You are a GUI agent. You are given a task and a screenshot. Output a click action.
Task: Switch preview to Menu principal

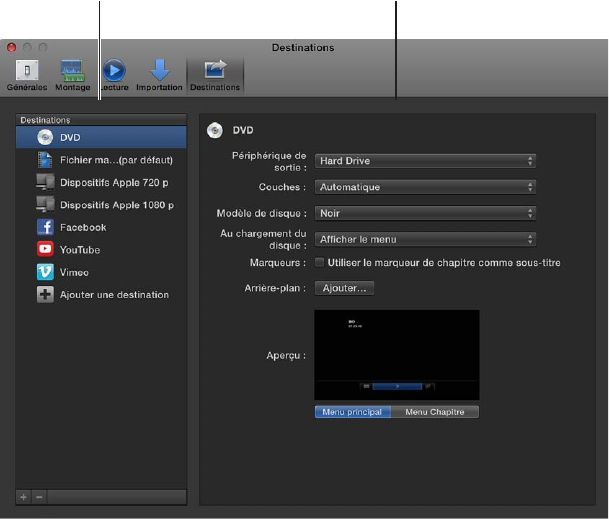(353, 412)
